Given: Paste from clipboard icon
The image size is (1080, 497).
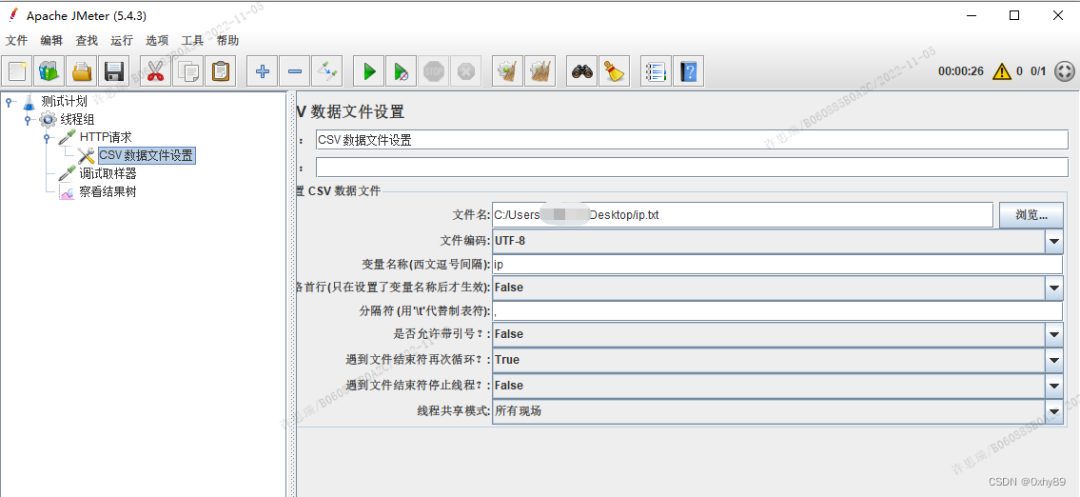Looking at the screenshot, I should [x=220, y=71].
